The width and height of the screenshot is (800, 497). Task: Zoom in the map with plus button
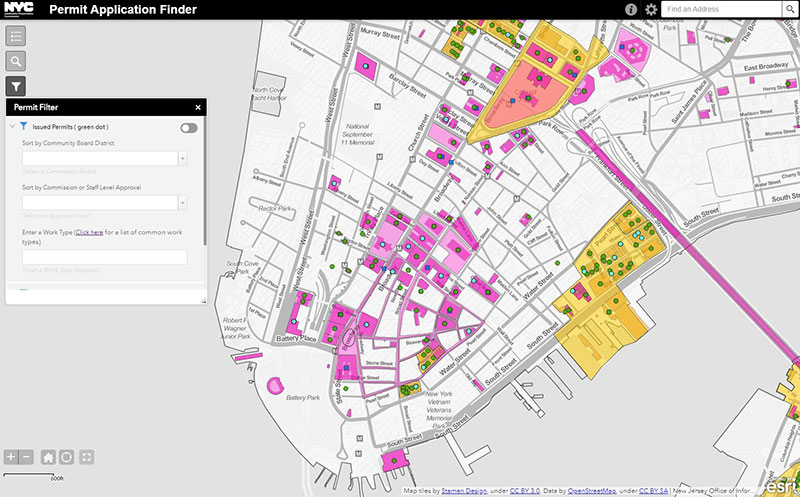pos(11,457)
